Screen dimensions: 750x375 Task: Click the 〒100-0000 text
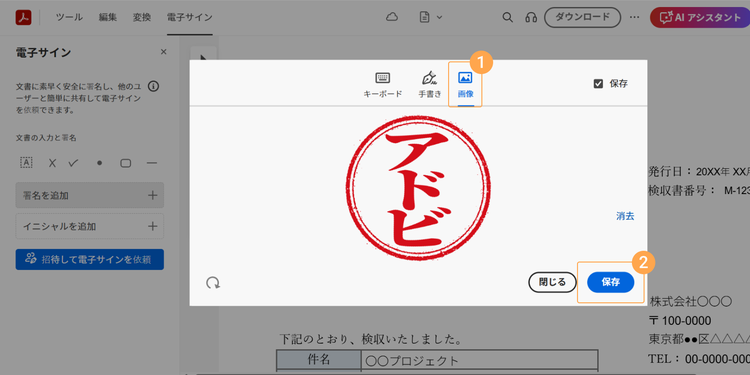pyautogui.click(x=680, y=320)
